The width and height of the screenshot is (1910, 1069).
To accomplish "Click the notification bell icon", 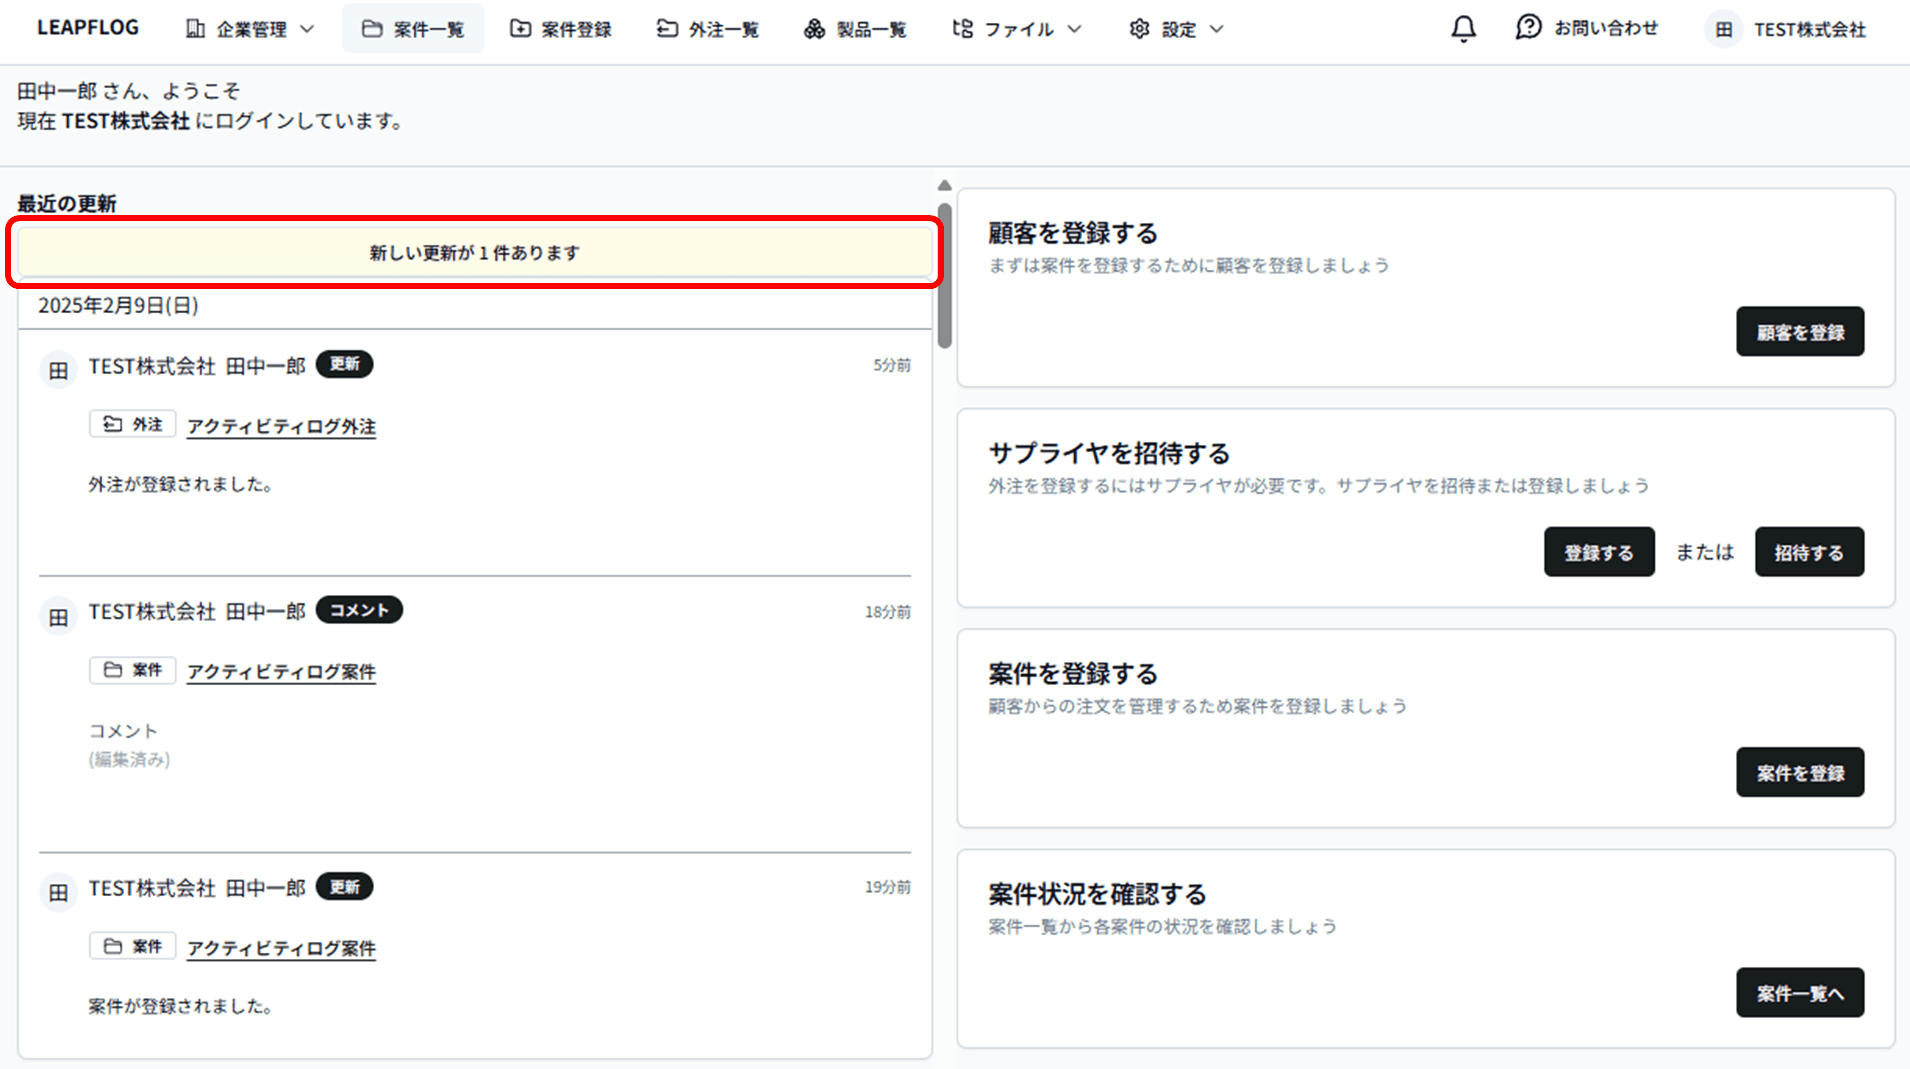I will pyautogui.click(x=1463, y=29).
